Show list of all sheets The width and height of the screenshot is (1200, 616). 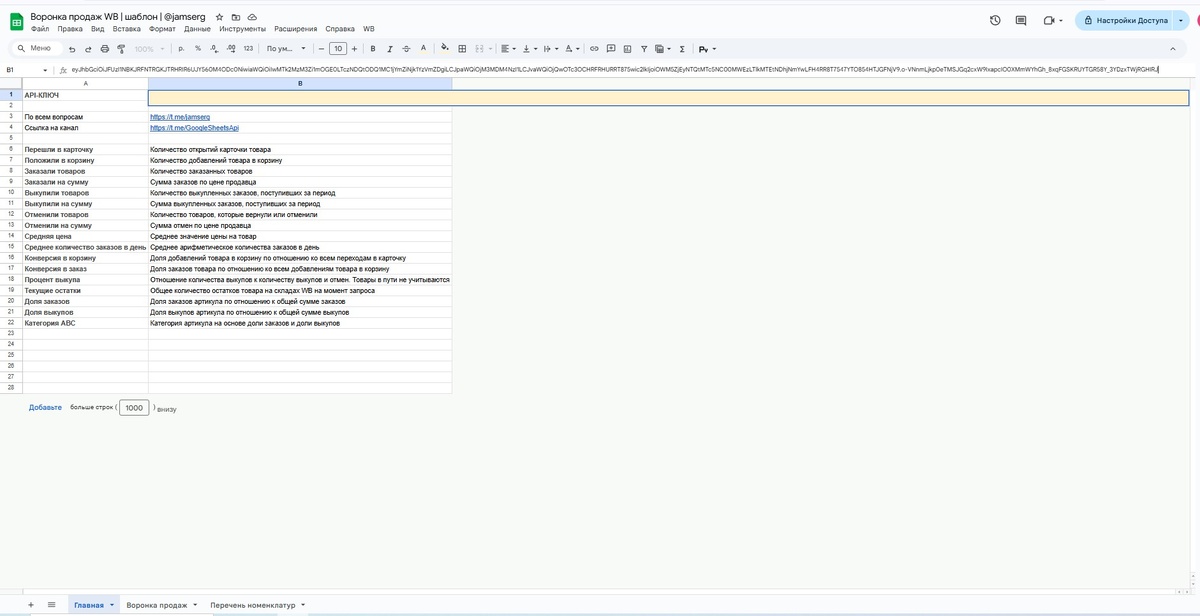point(51,605)
